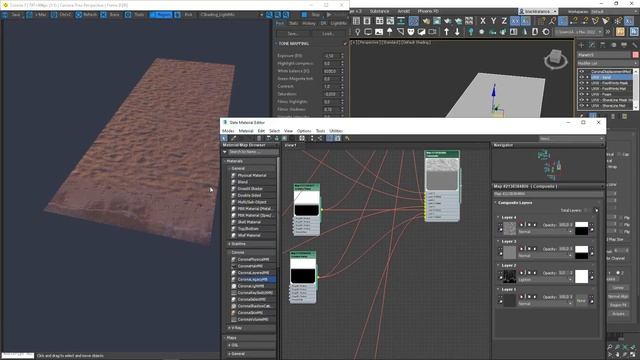
Task: Open Layer 4 blend mode dropdown
Action: pos(545,232)
